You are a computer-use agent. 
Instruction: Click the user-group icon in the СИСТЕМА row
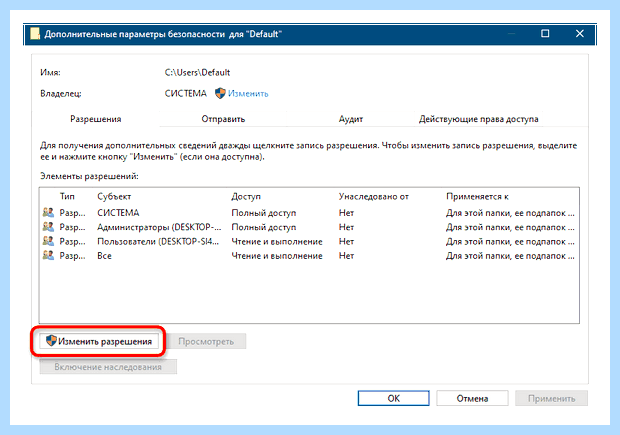(48, 213)
